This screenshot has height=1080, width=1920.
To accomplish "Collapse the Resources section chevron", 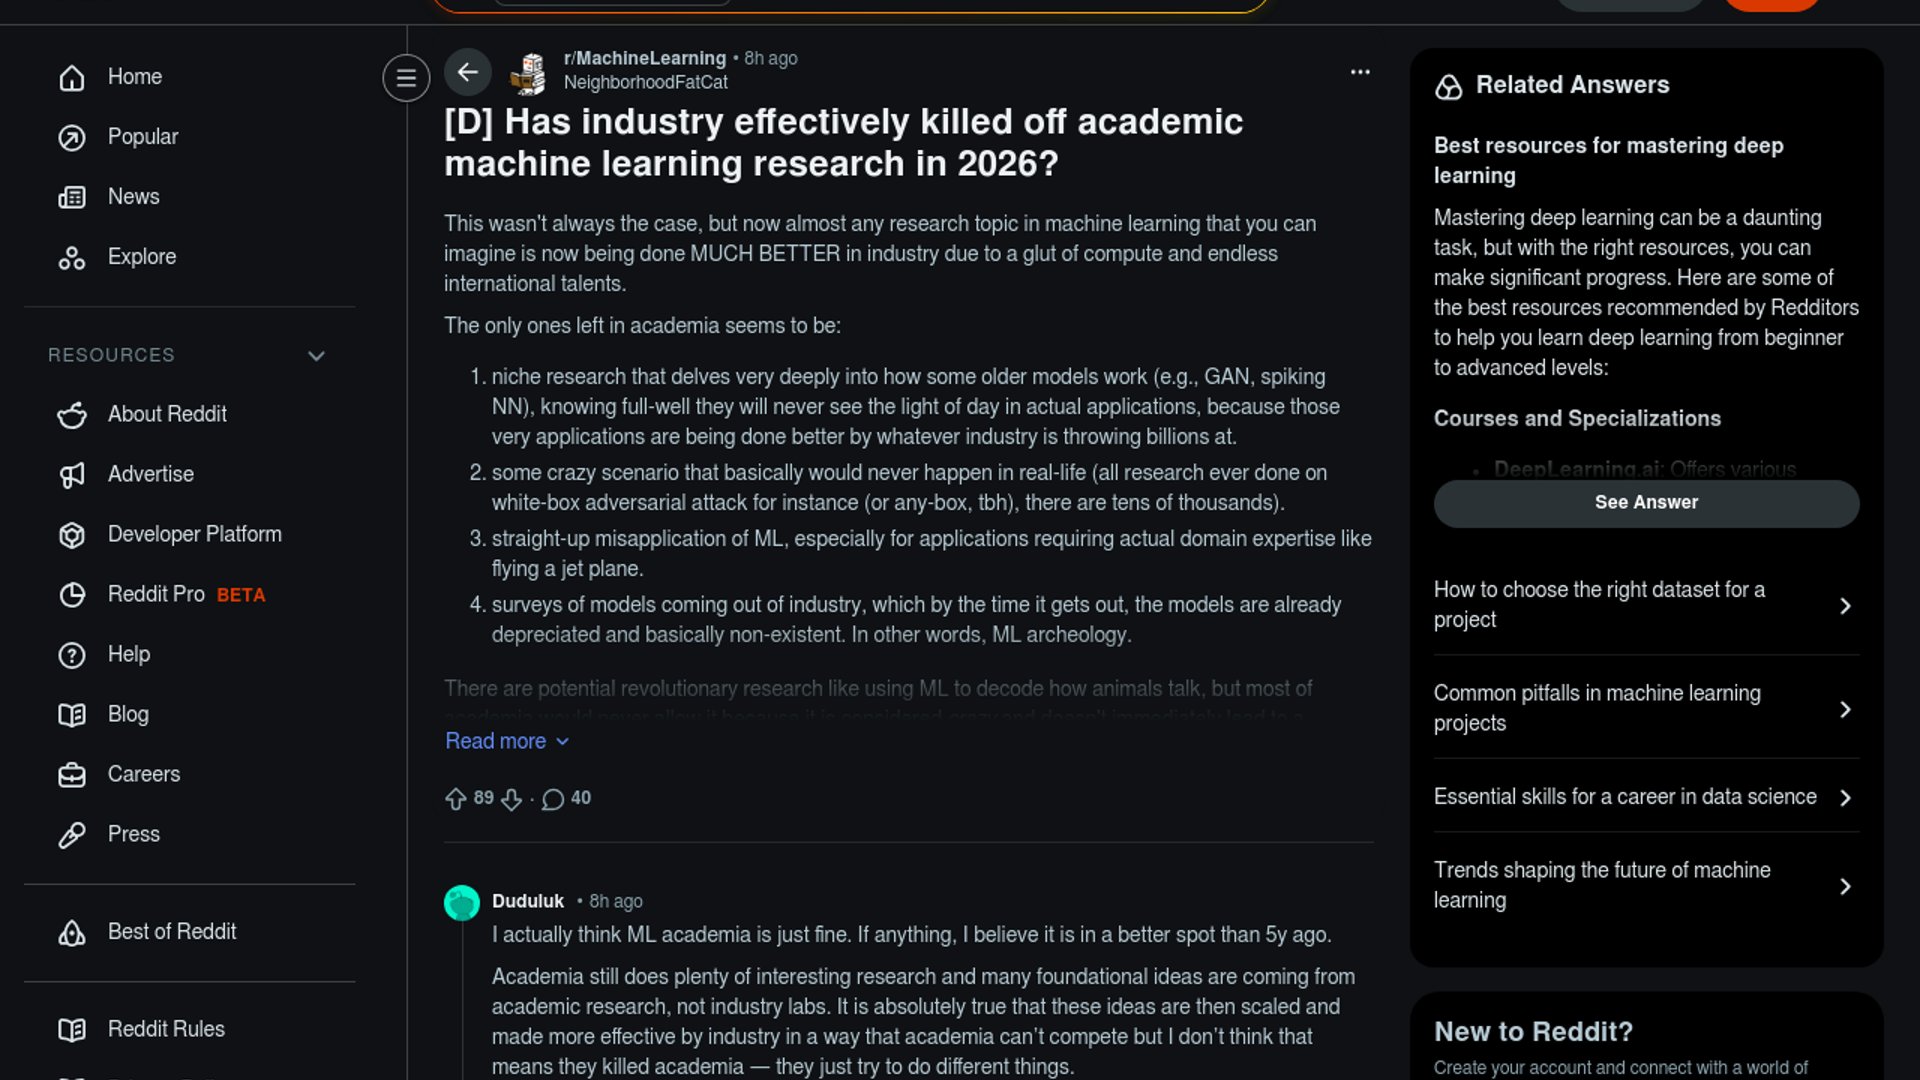I will tap(316, 356).
